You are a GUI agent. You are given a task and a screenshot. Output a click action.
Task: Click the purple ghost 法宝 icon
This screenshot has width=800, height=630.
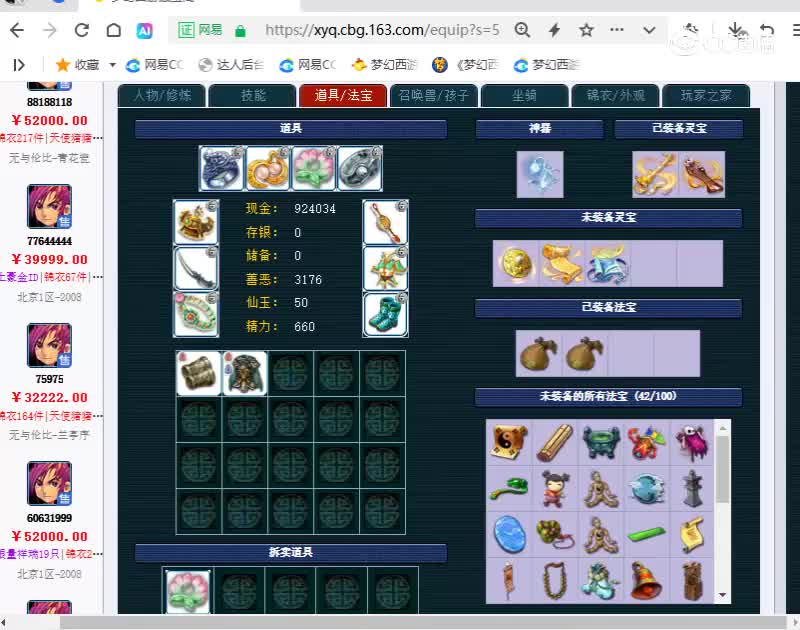[x=692, y=442]
